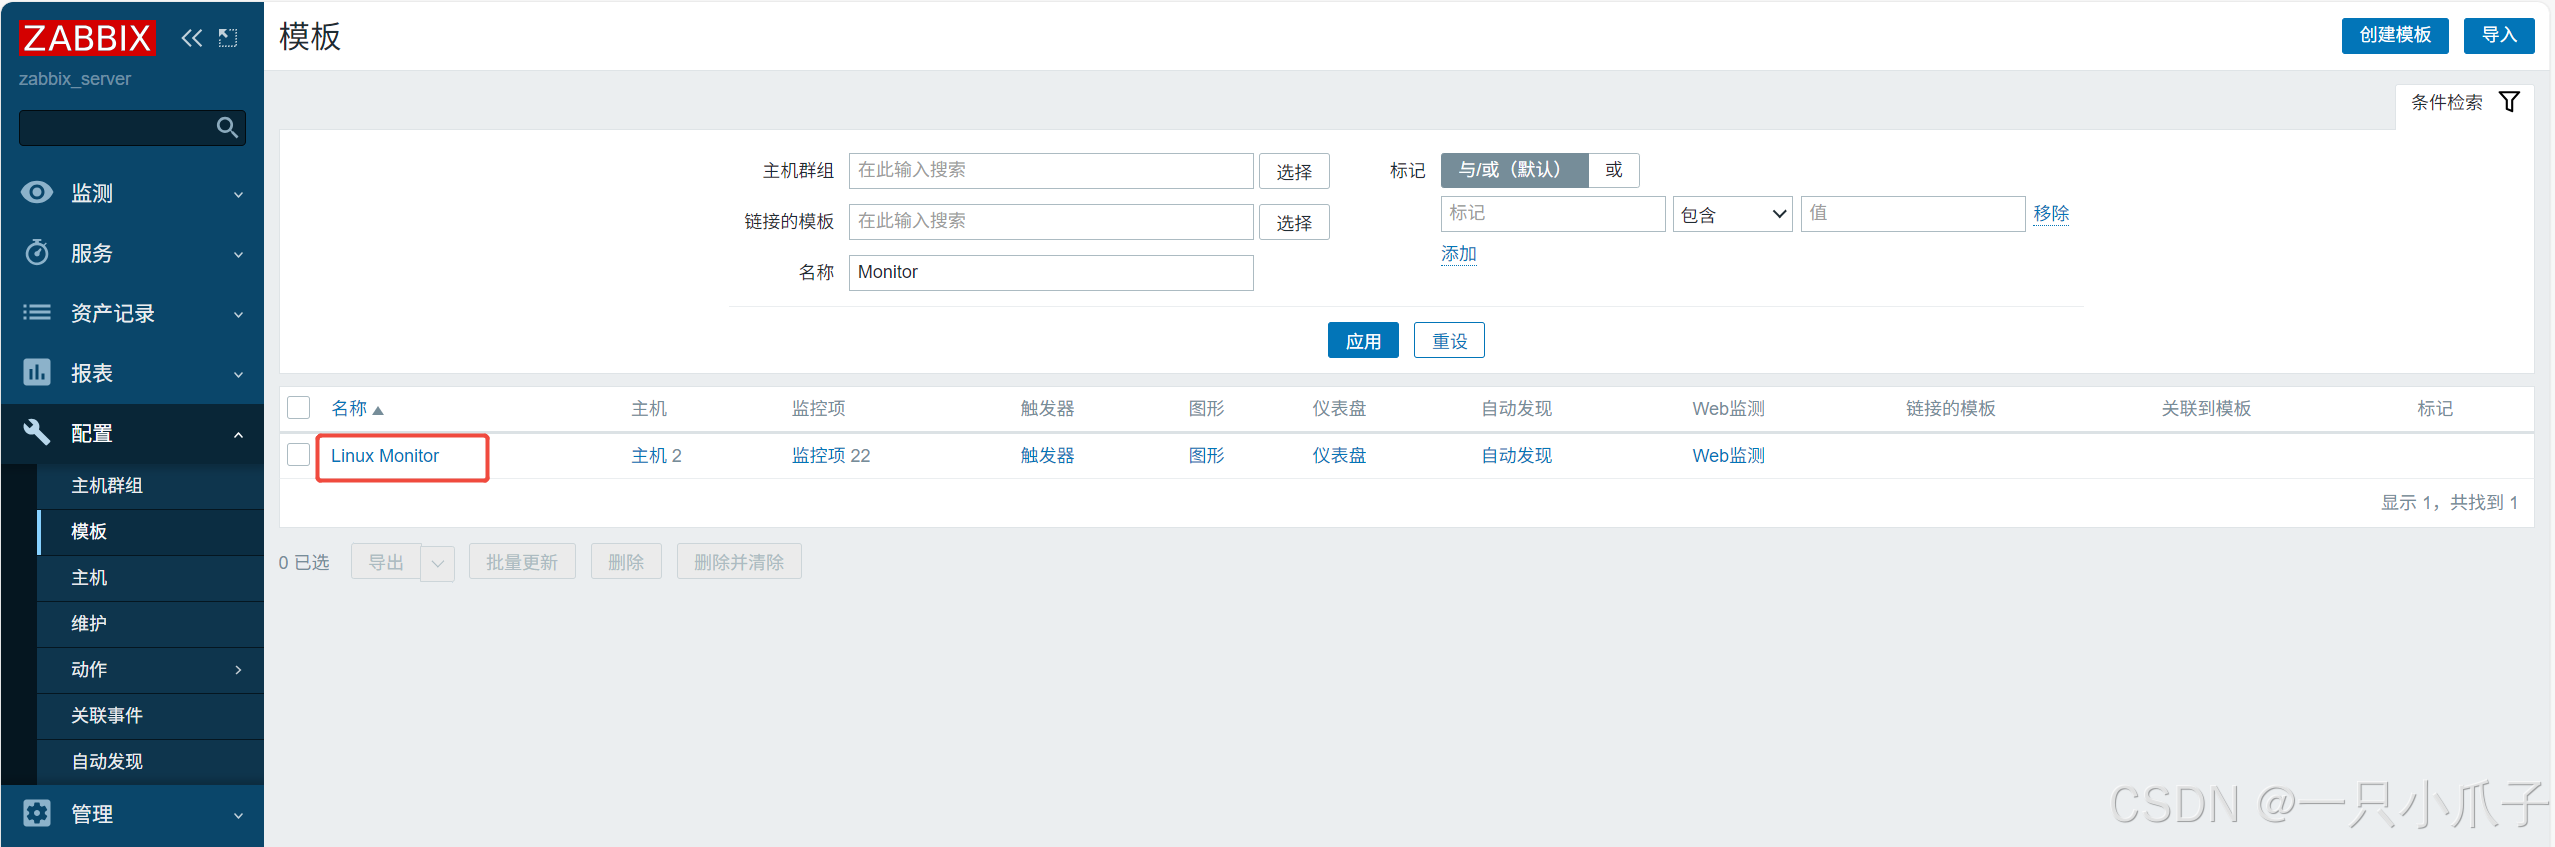Focus the 主机群组 search field
This screenshot has width=2555, height=847.
coord(1051,171)
